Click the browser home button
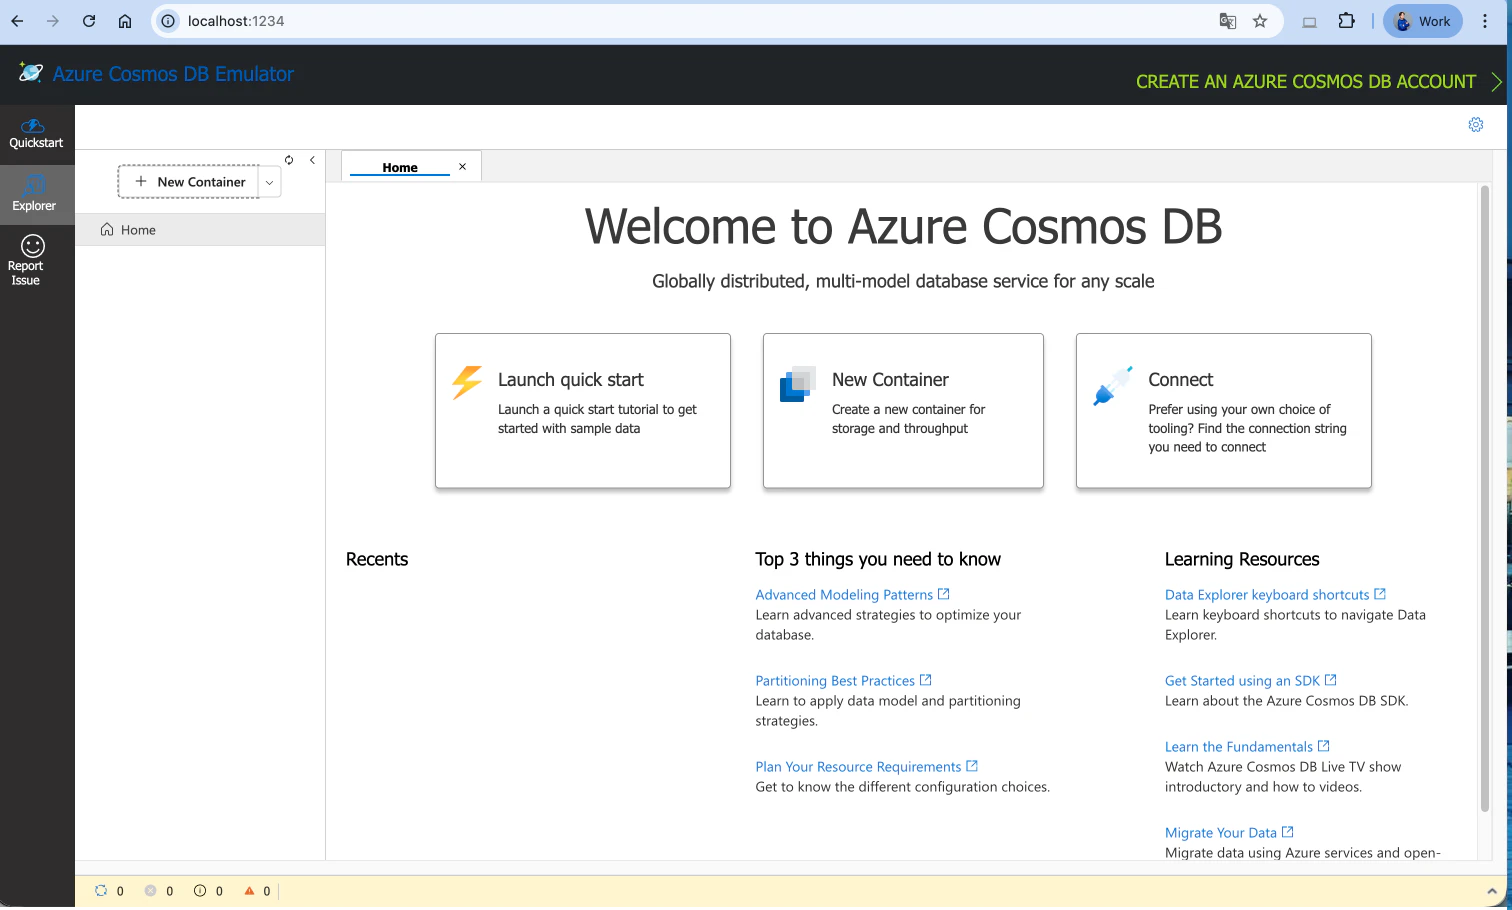 (125, 21)
